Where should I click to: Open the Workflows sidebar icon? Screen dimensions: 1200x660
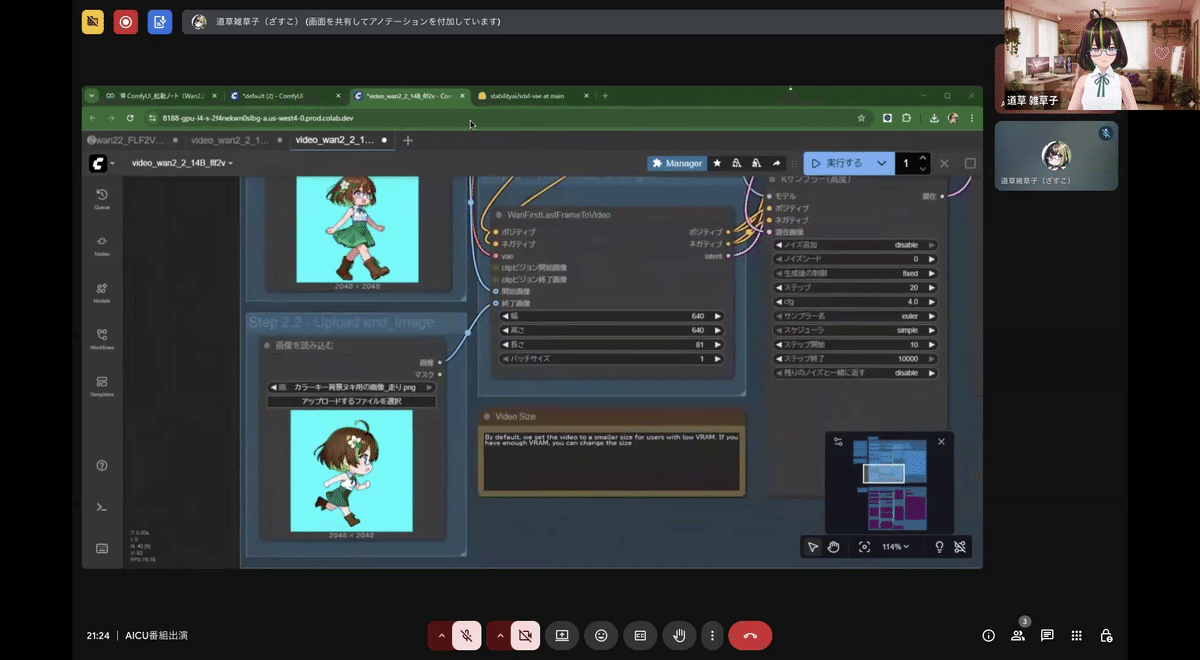click(102, 338)
